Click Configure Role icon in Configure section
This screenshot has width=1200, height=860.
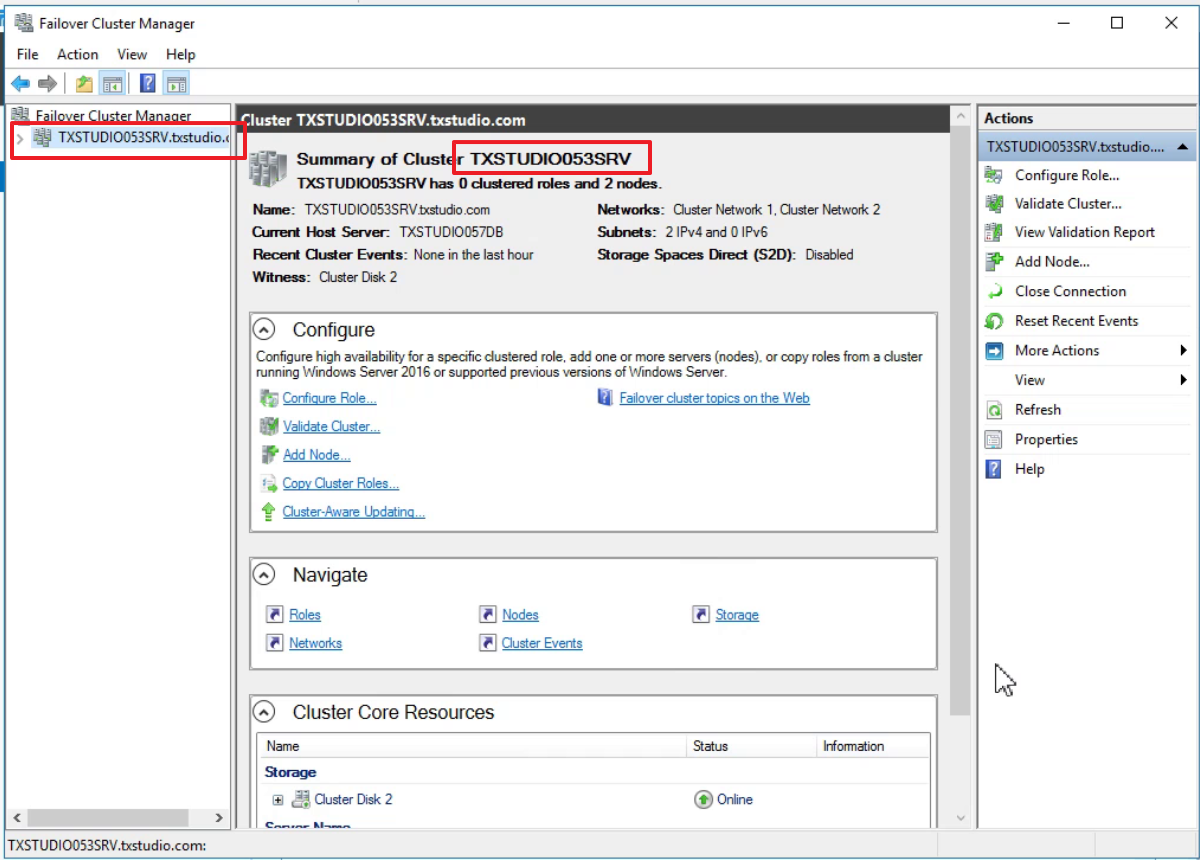(x=269, y=398)
